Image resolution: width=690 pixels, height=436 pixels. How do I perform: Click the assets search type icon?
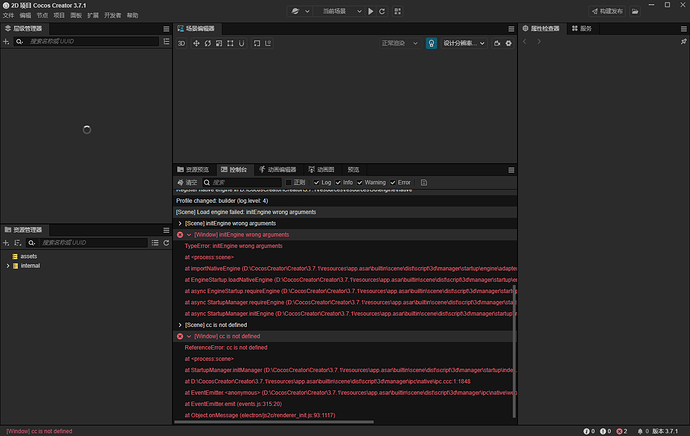(x=31, y=243)
